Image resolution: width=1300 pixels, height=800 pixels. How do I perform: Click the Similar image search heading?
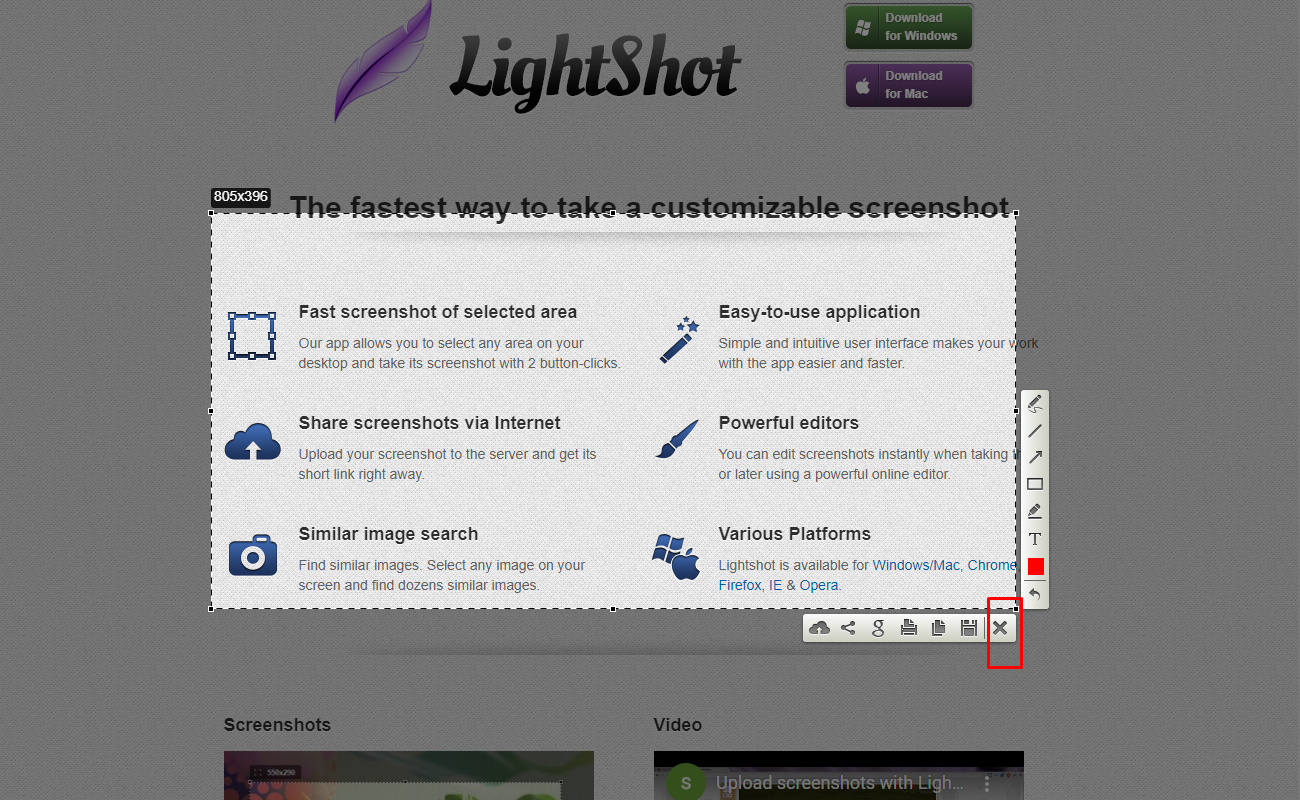[389, 534]
